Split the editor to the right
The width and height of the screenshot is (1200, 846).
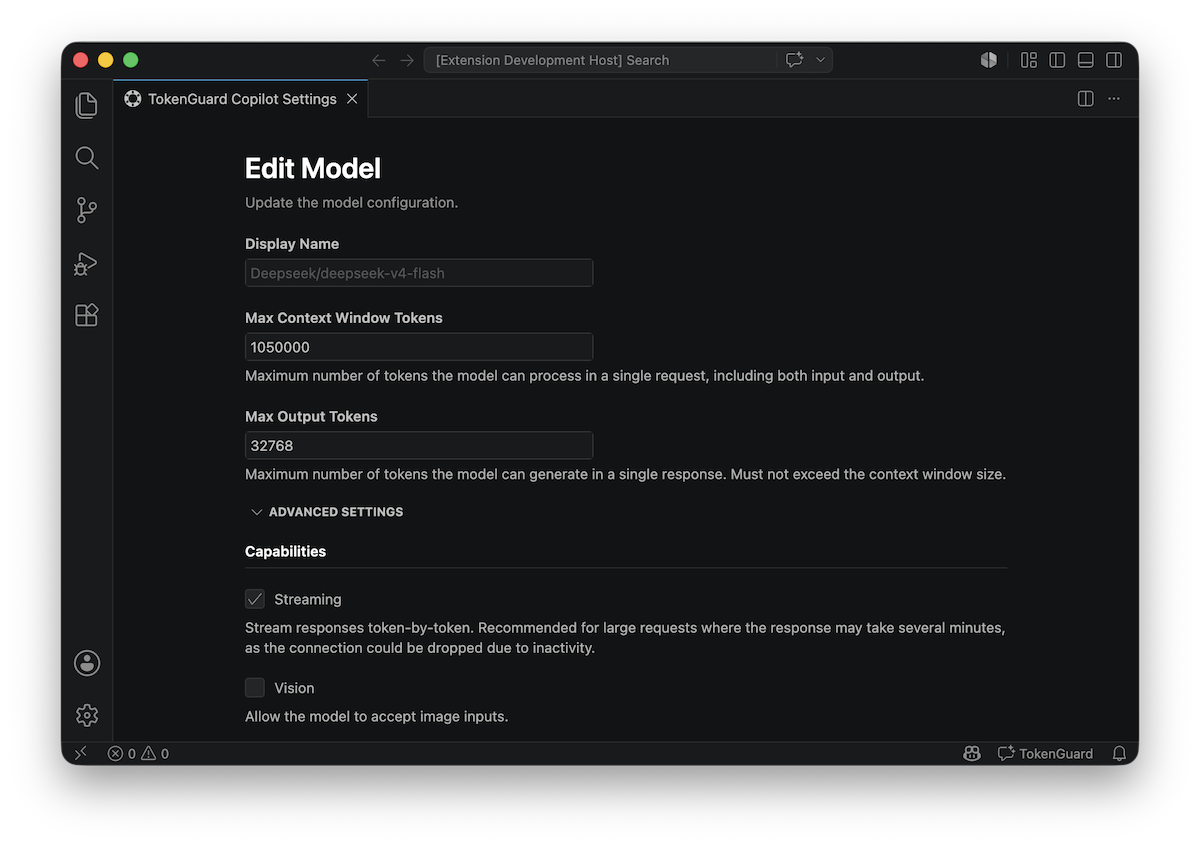1085,99
